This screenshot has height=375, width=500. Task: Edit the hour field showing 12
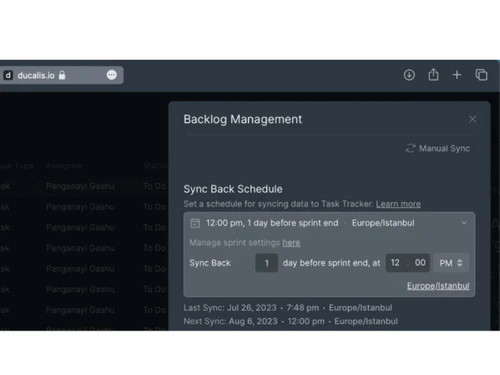tap(395, 263)
